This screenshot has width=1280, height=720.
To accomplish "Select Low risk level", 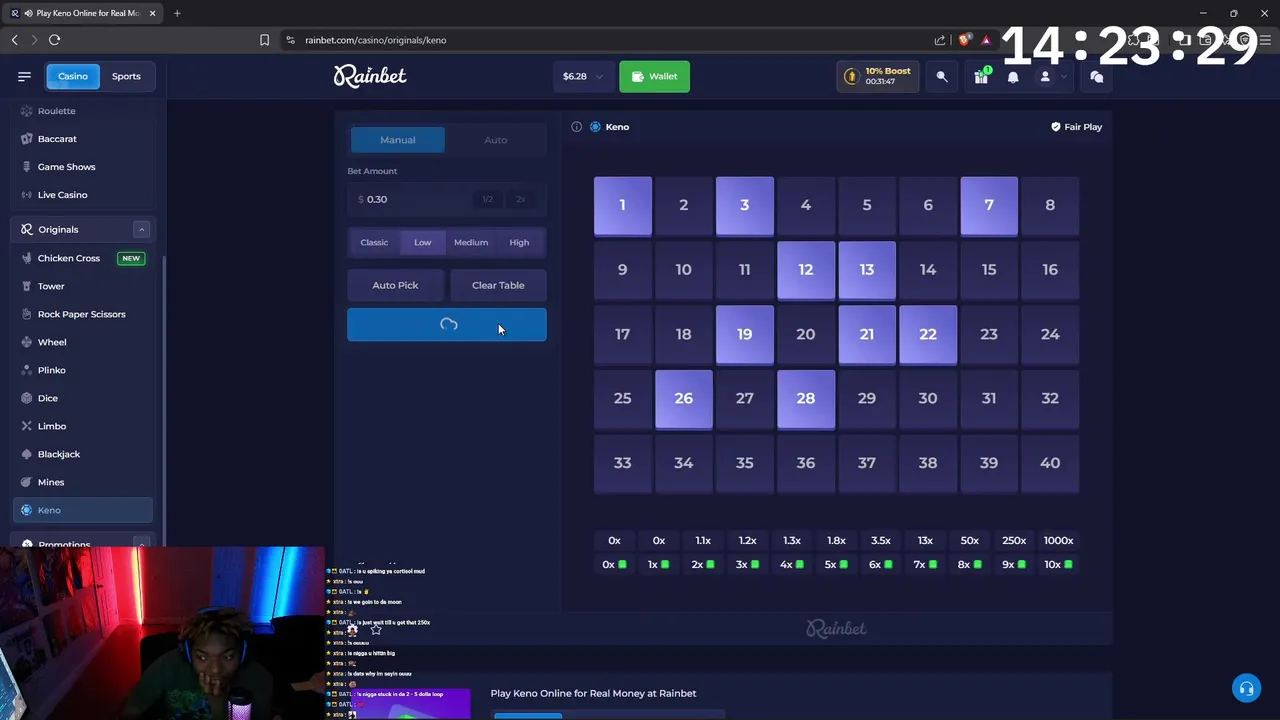I will tap(423, 242).
